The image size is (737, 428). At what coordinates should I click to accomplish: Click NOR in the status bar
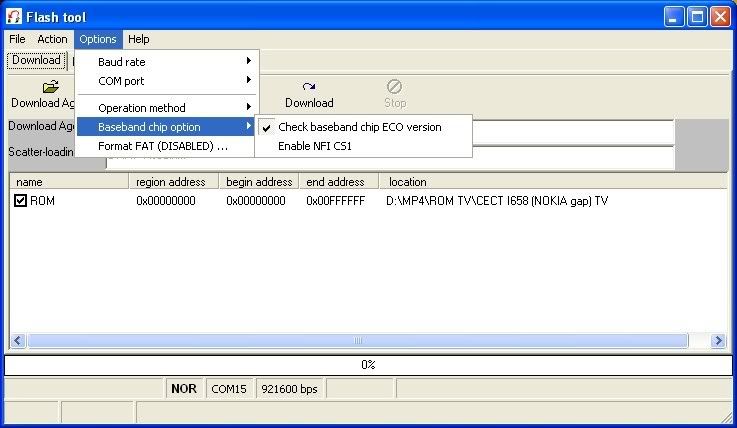point(184,389)
